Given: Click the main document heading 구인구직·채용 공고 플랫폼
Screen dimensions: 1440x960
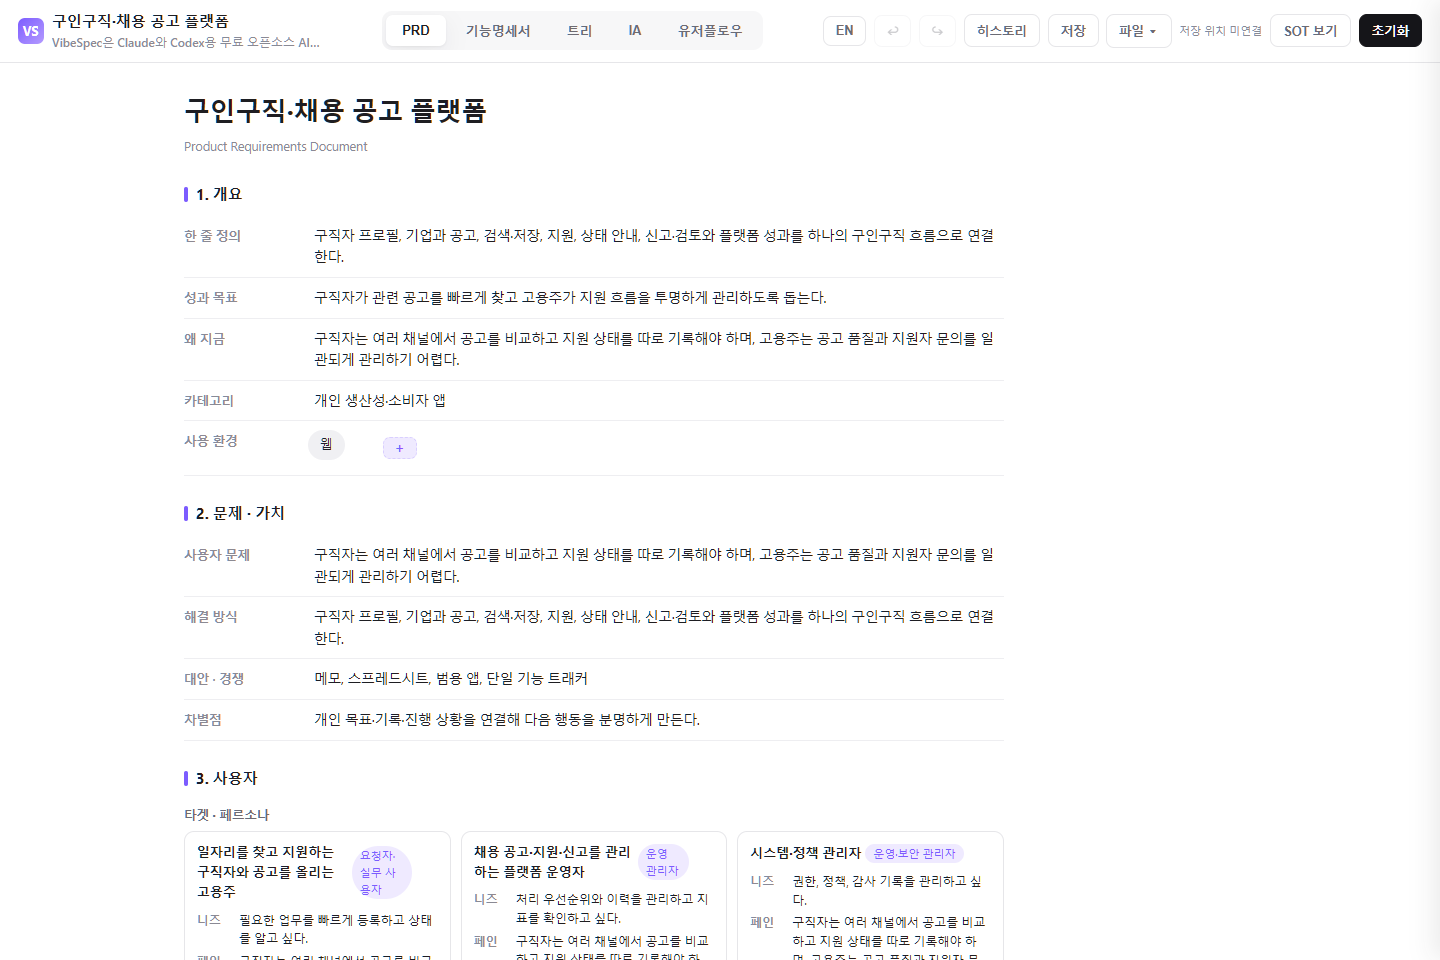Looking at the screenshot, I should [x=335, y=110].
